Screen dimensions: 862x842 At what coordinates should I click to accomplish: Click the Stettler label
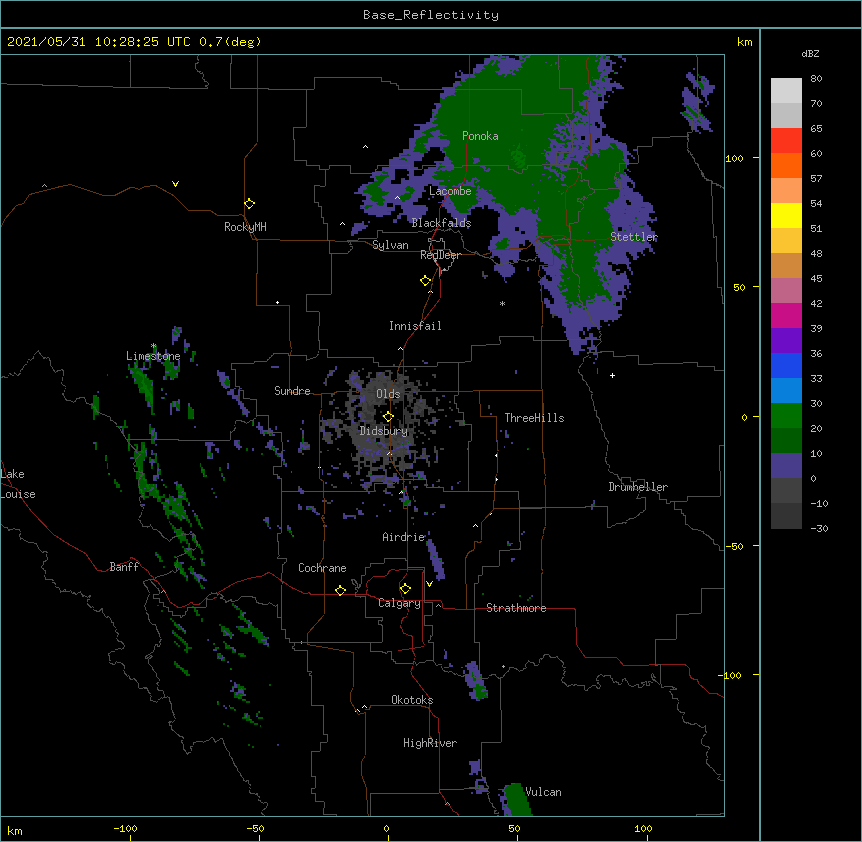pyautogui.click(x=634, y=237)
